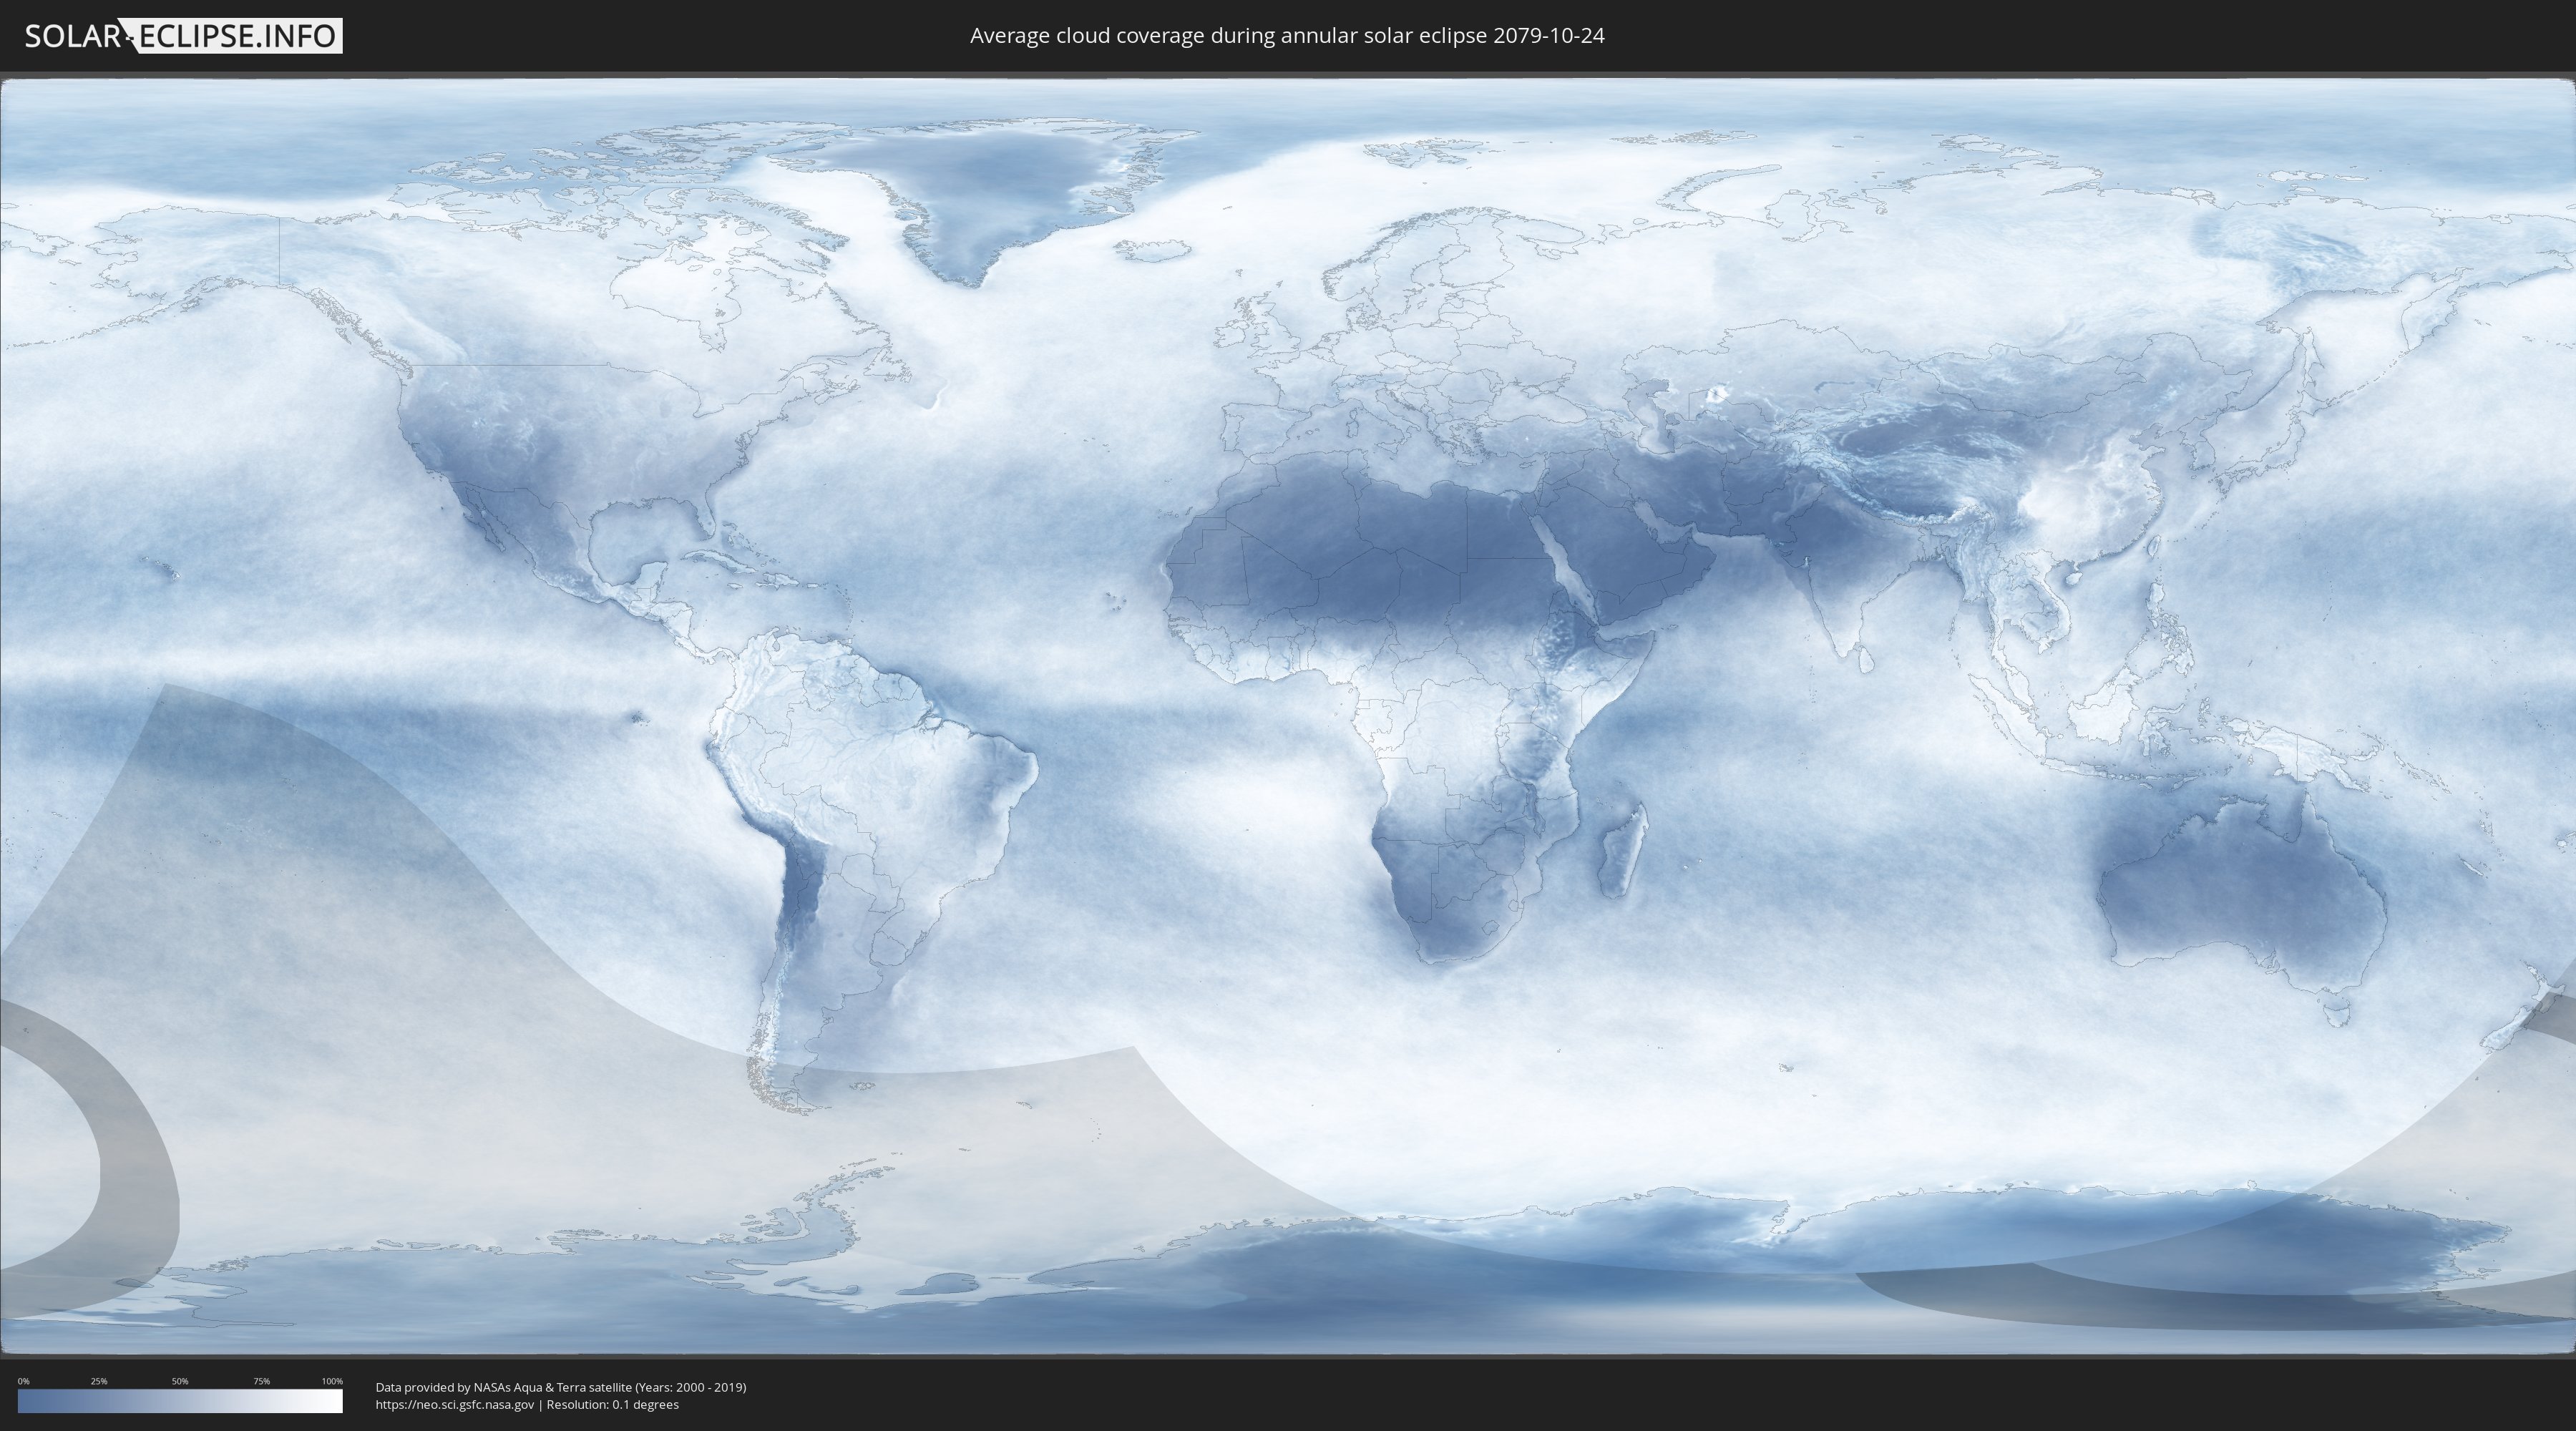Click the SOLAR-ECLIPSE.INFO logo
This screenshot has height=1431, width=2576.
click(x=183, y=36)
